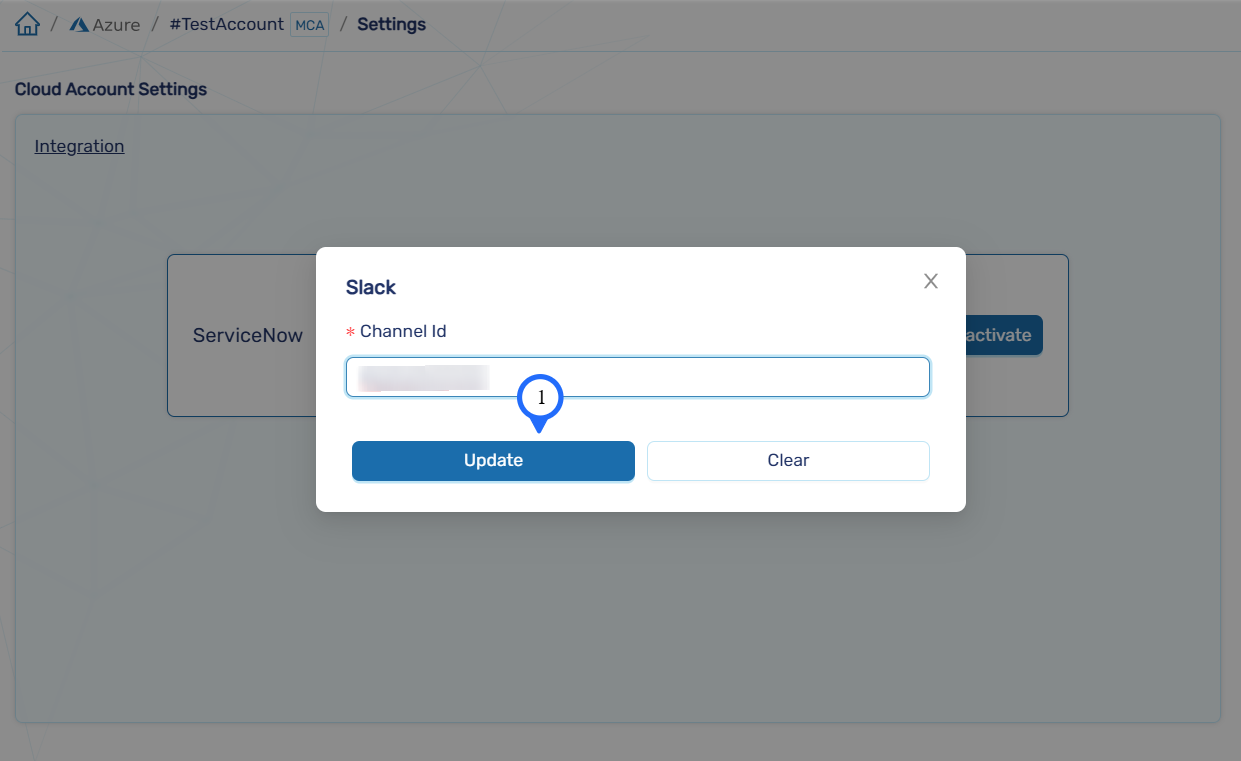Switch to the Integration tab
The width and height of the screenshot is (1241, 761).
79,146
